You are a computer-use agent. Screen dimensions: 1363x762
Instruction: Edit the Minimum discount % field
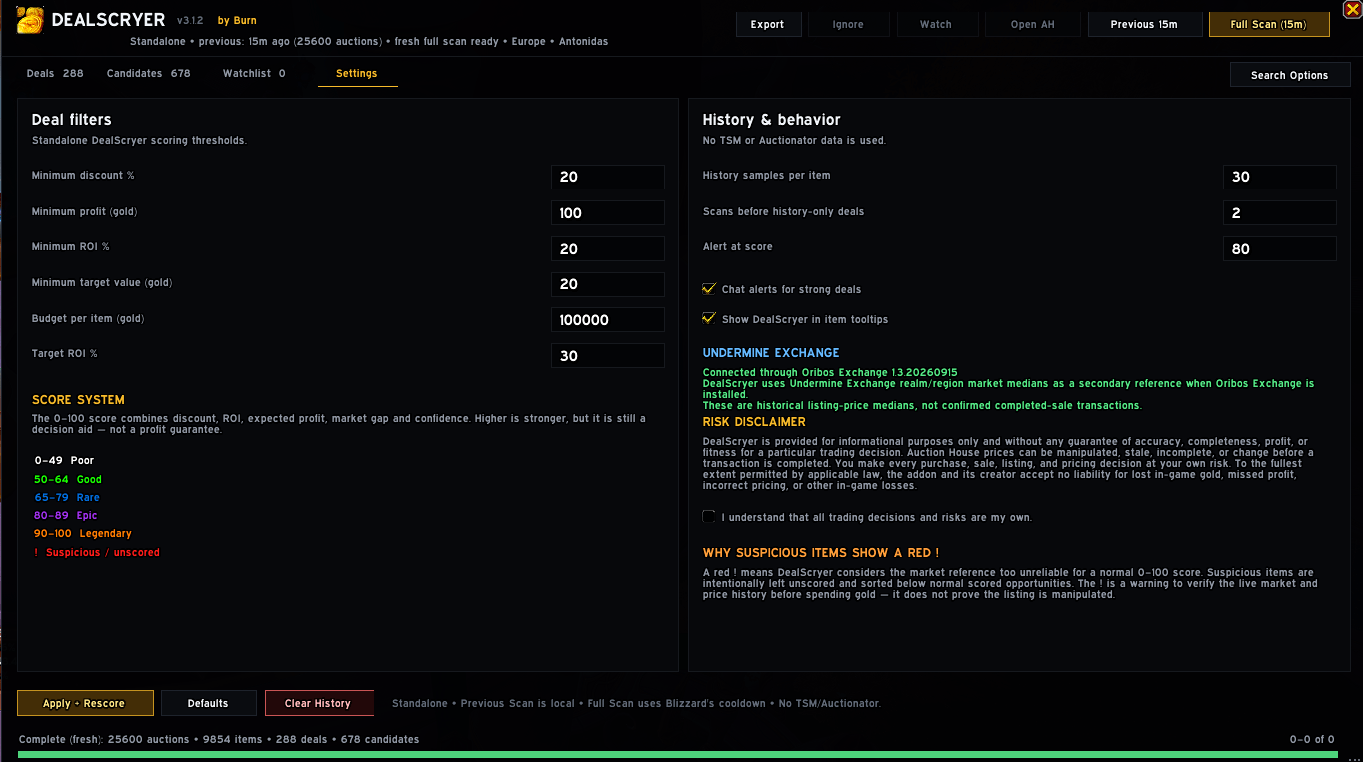pyautogui.click(x=608, y=177)
